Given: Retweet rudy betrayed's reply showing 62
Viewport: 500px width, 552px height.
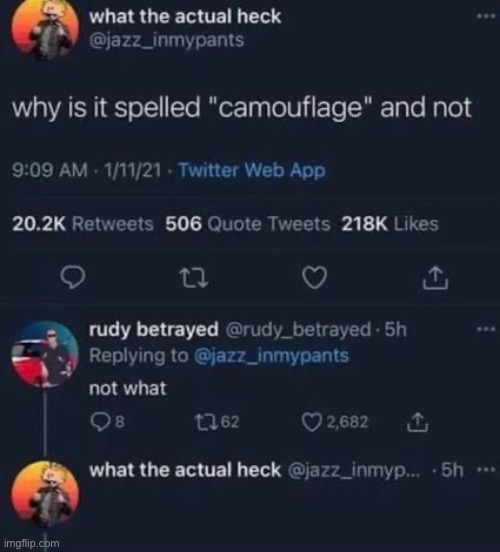Looking at the screenshot, I should click(217, 422).
